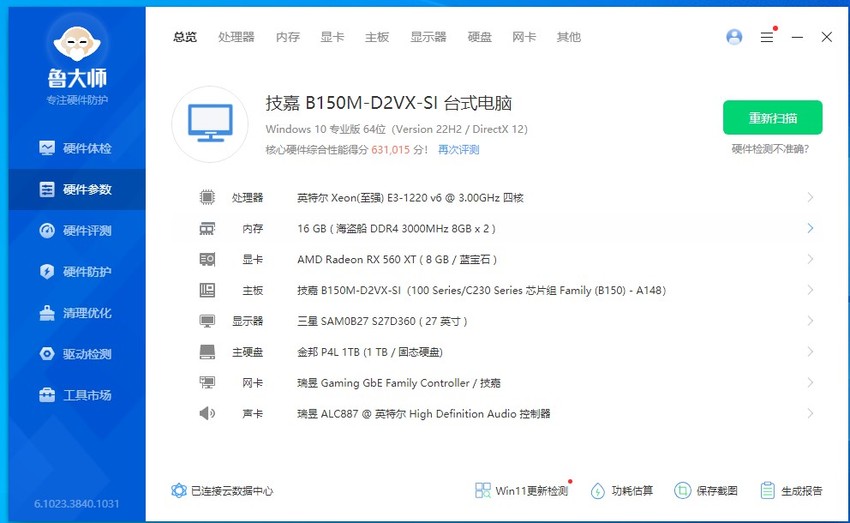Expand the 内存 row chevron
This screenshot has height=523, width=850.
point(810,228)
